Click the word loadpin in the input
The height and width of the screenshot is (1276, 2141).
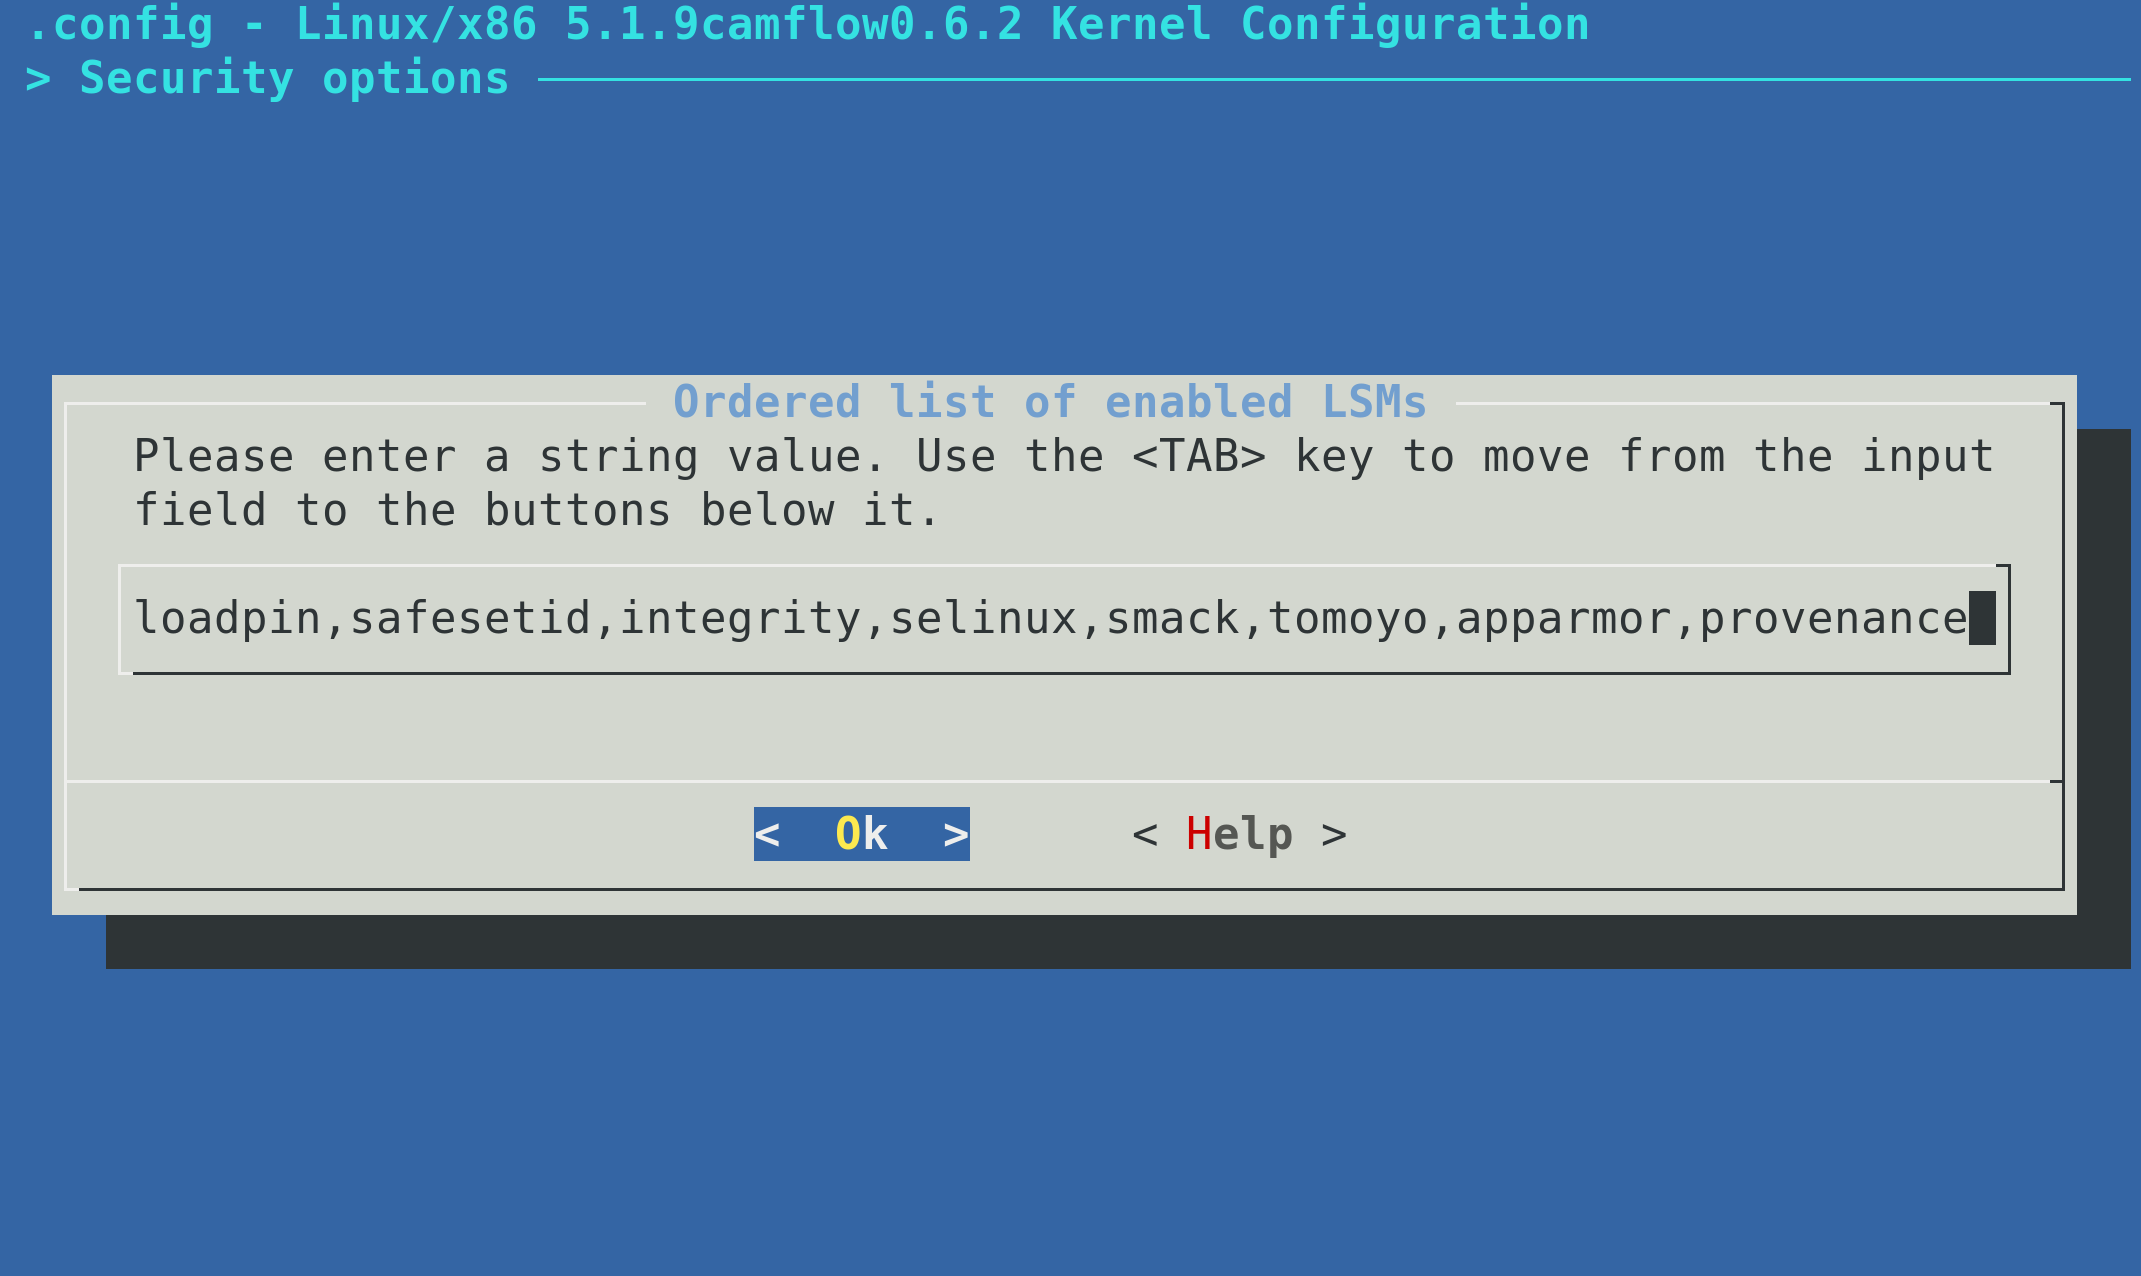(228, 618)
